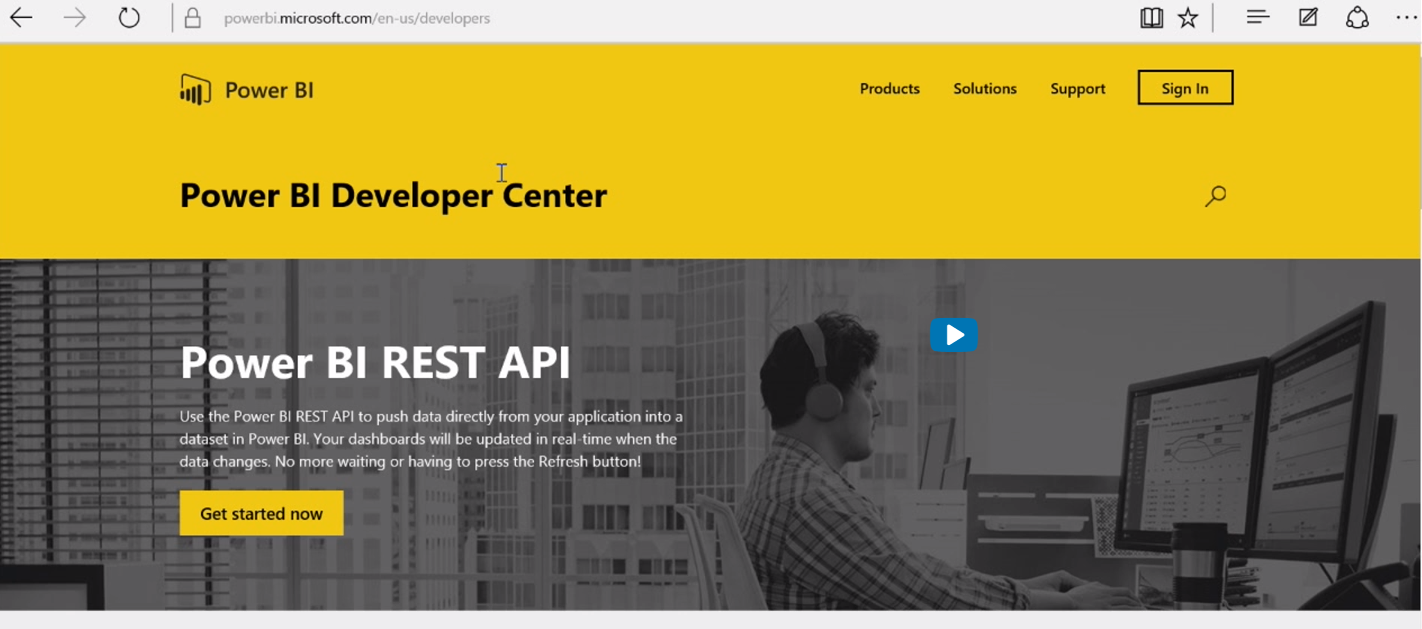The image size is (1422, 629).
Task: Go back with the browser back arrow
Action: click(x=21, y=18)
